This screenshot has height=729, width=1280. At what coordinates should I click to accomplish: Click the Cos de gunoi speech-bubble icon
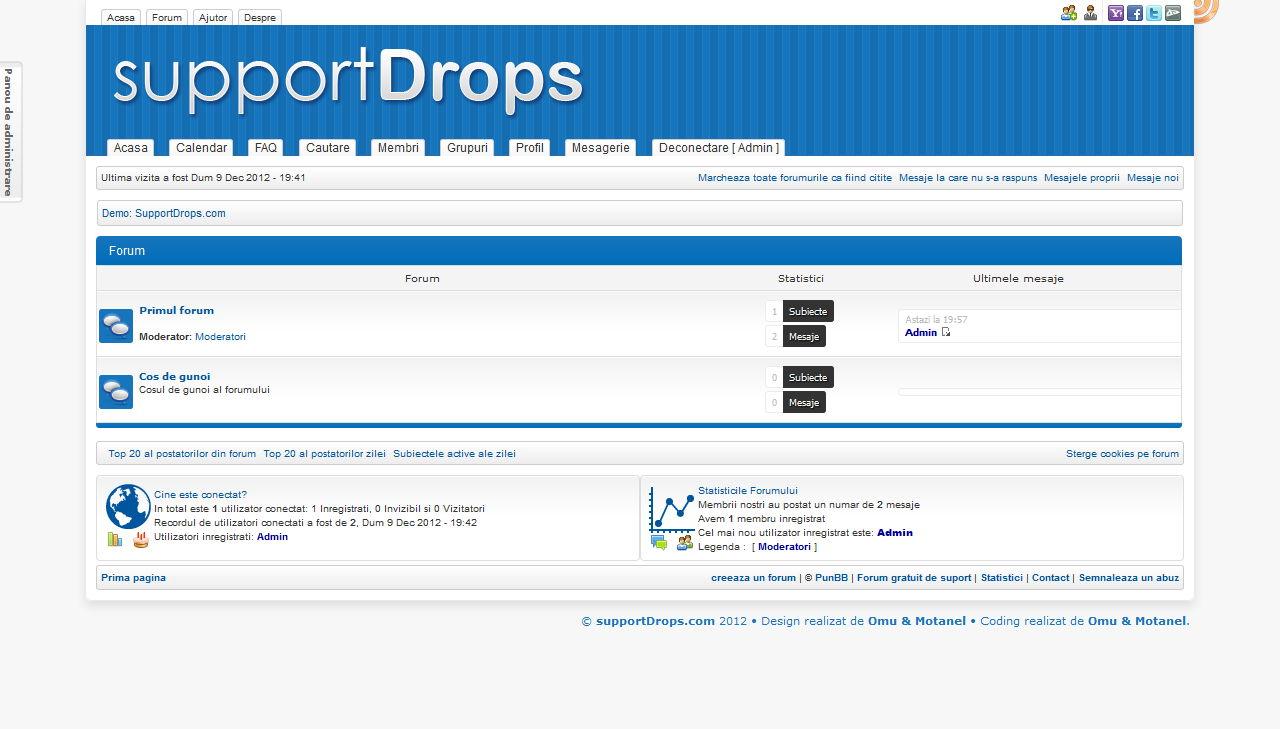pos(116,392)
